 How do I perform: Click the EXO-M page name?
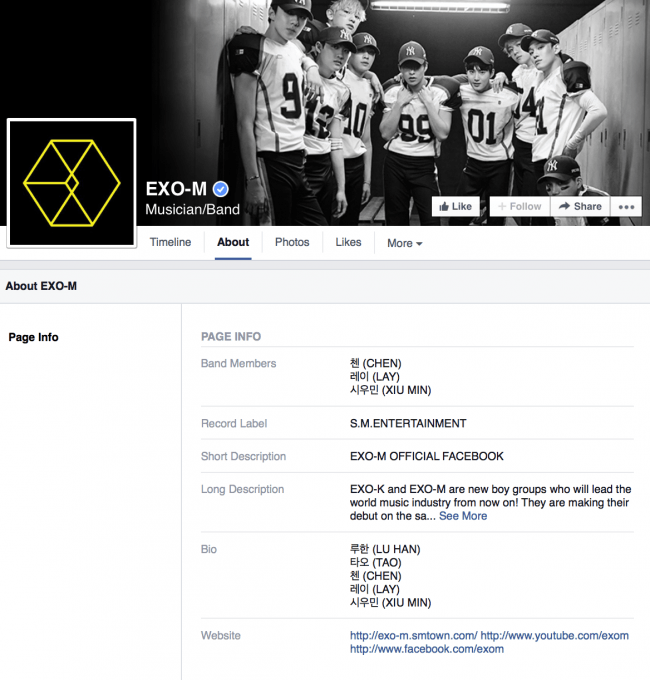pyautogui.click(x=176, y=189)
